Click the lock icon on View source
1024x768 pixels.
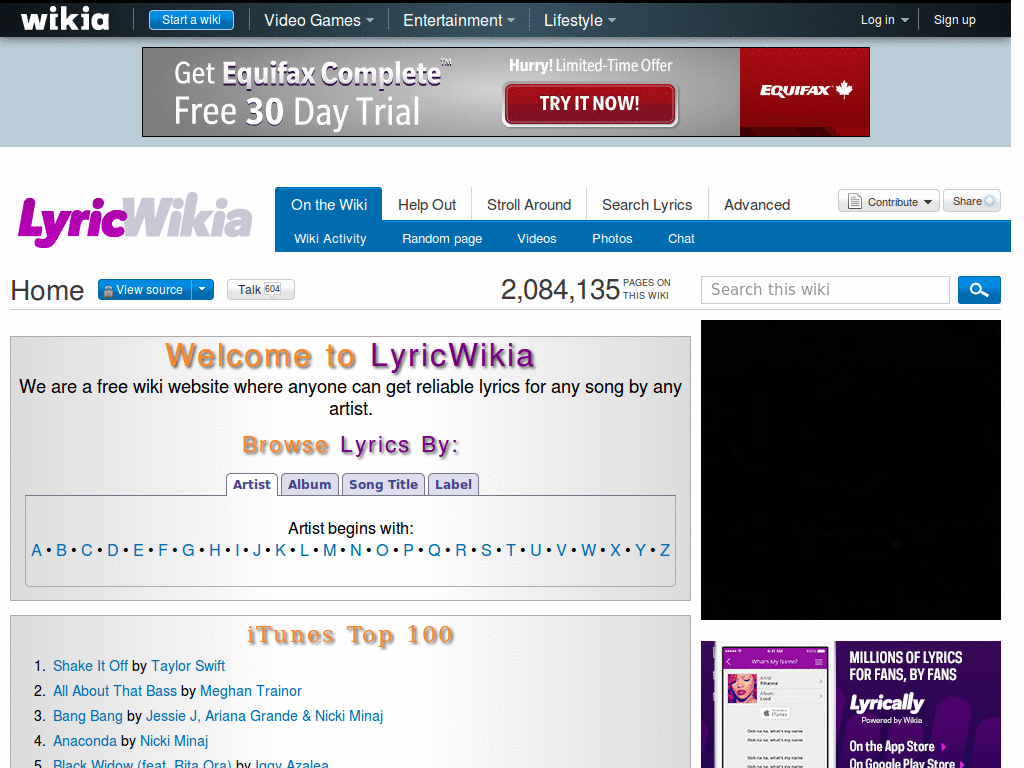coord(108,291)
